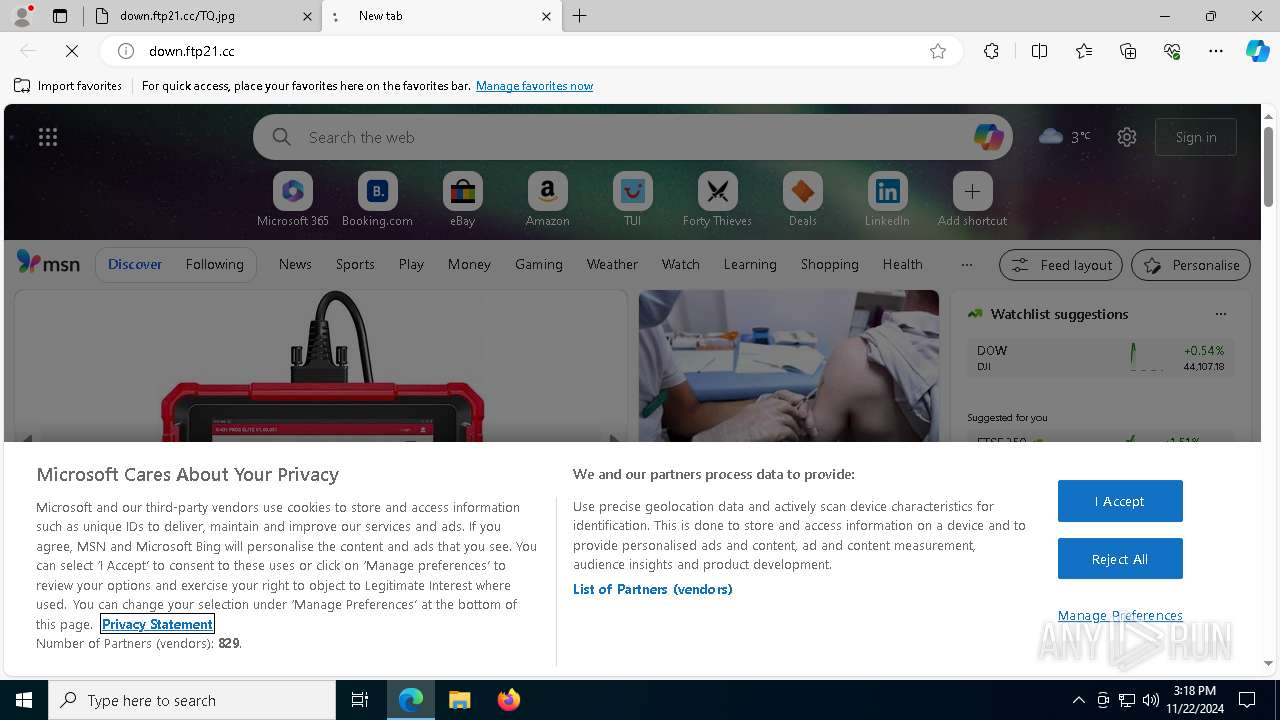The image size is (1280, 720).
Task: Click the address bar URL
Action: click(x=192, y=51)
